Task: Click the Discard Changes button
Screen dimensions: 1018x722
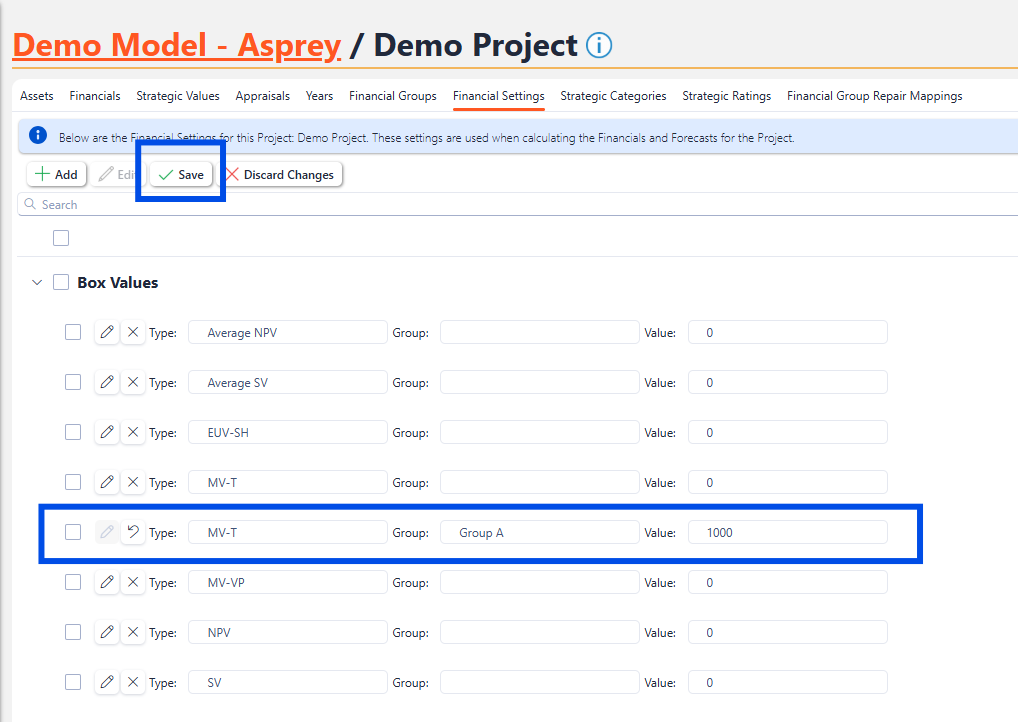Action: (x=280, y=175)
